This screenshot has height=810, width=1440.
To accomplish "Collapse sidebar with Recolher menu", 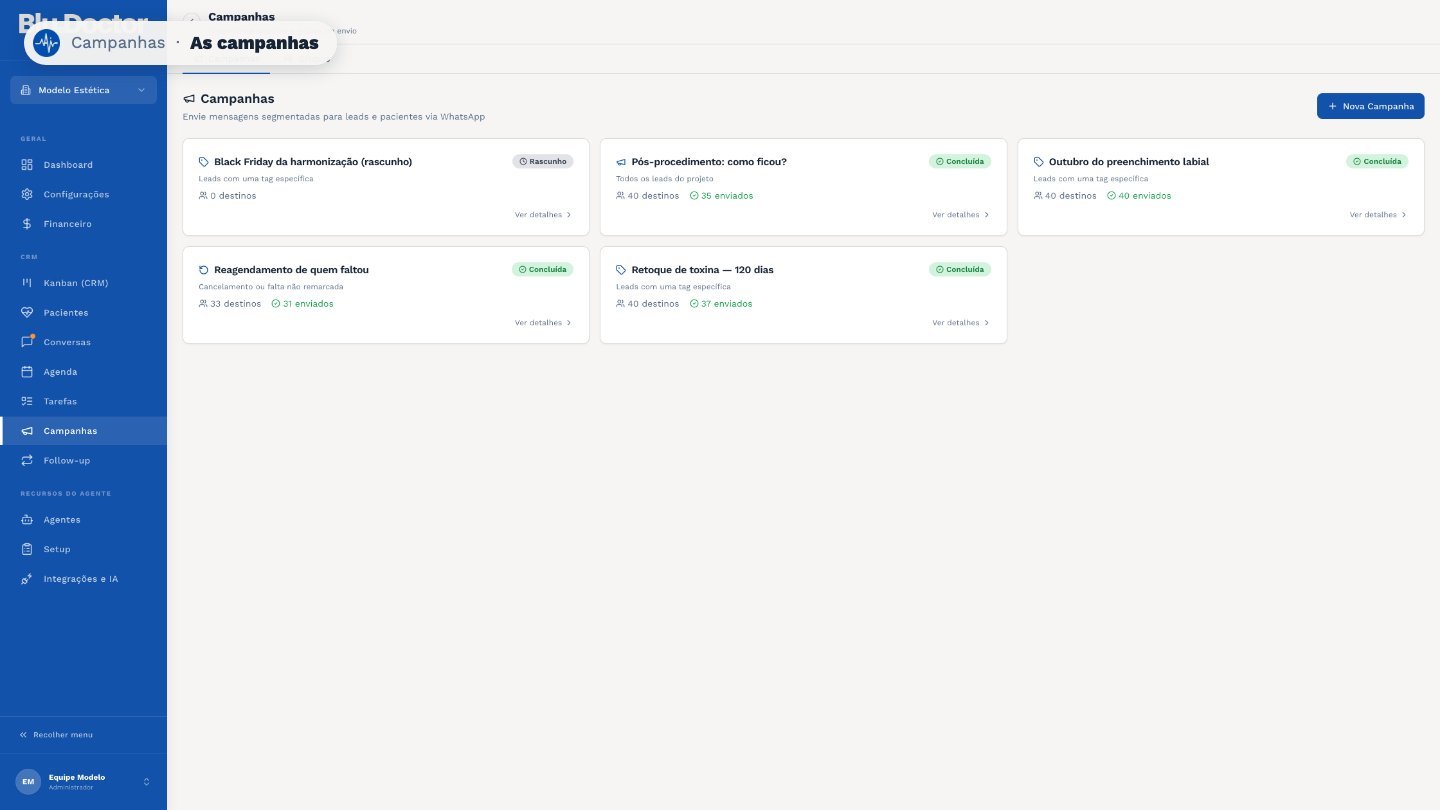I will coord(57,735).
